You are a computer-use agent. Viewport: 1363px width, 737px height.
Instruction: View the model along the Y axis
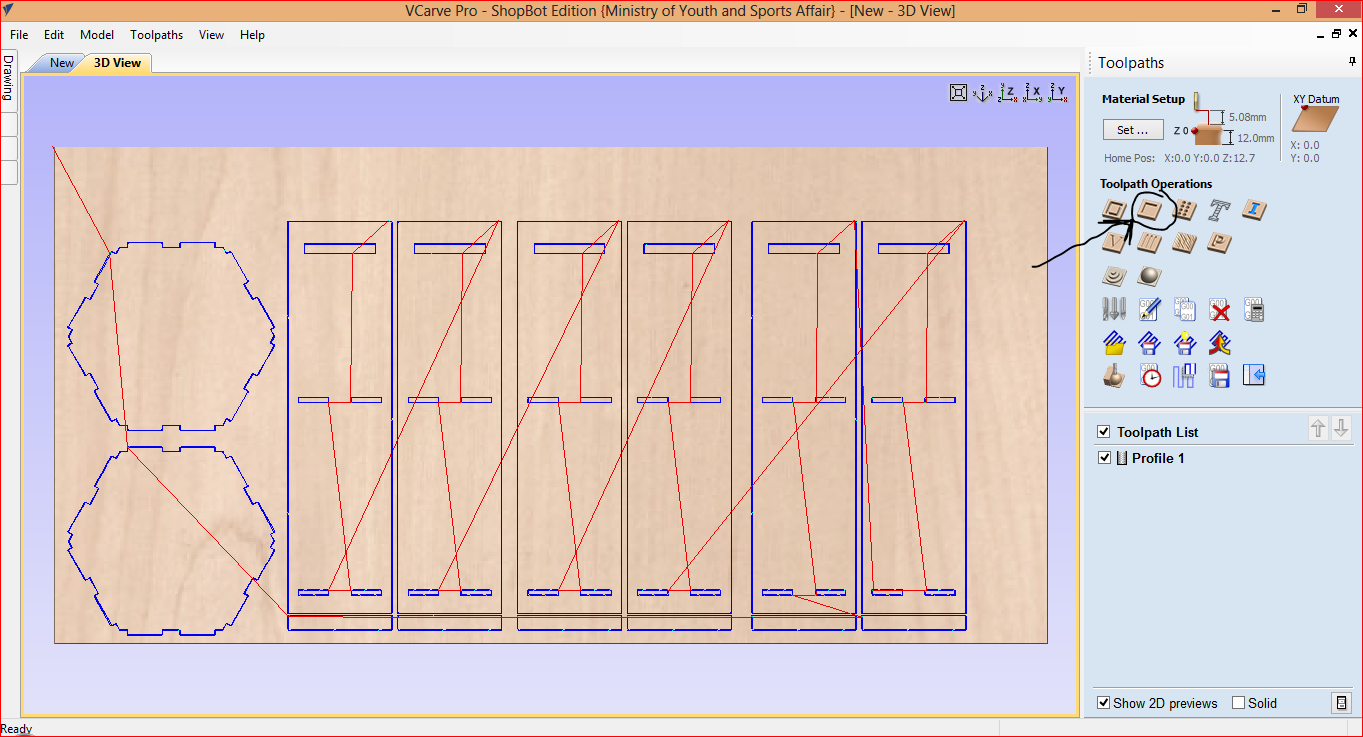point(1058,93)
